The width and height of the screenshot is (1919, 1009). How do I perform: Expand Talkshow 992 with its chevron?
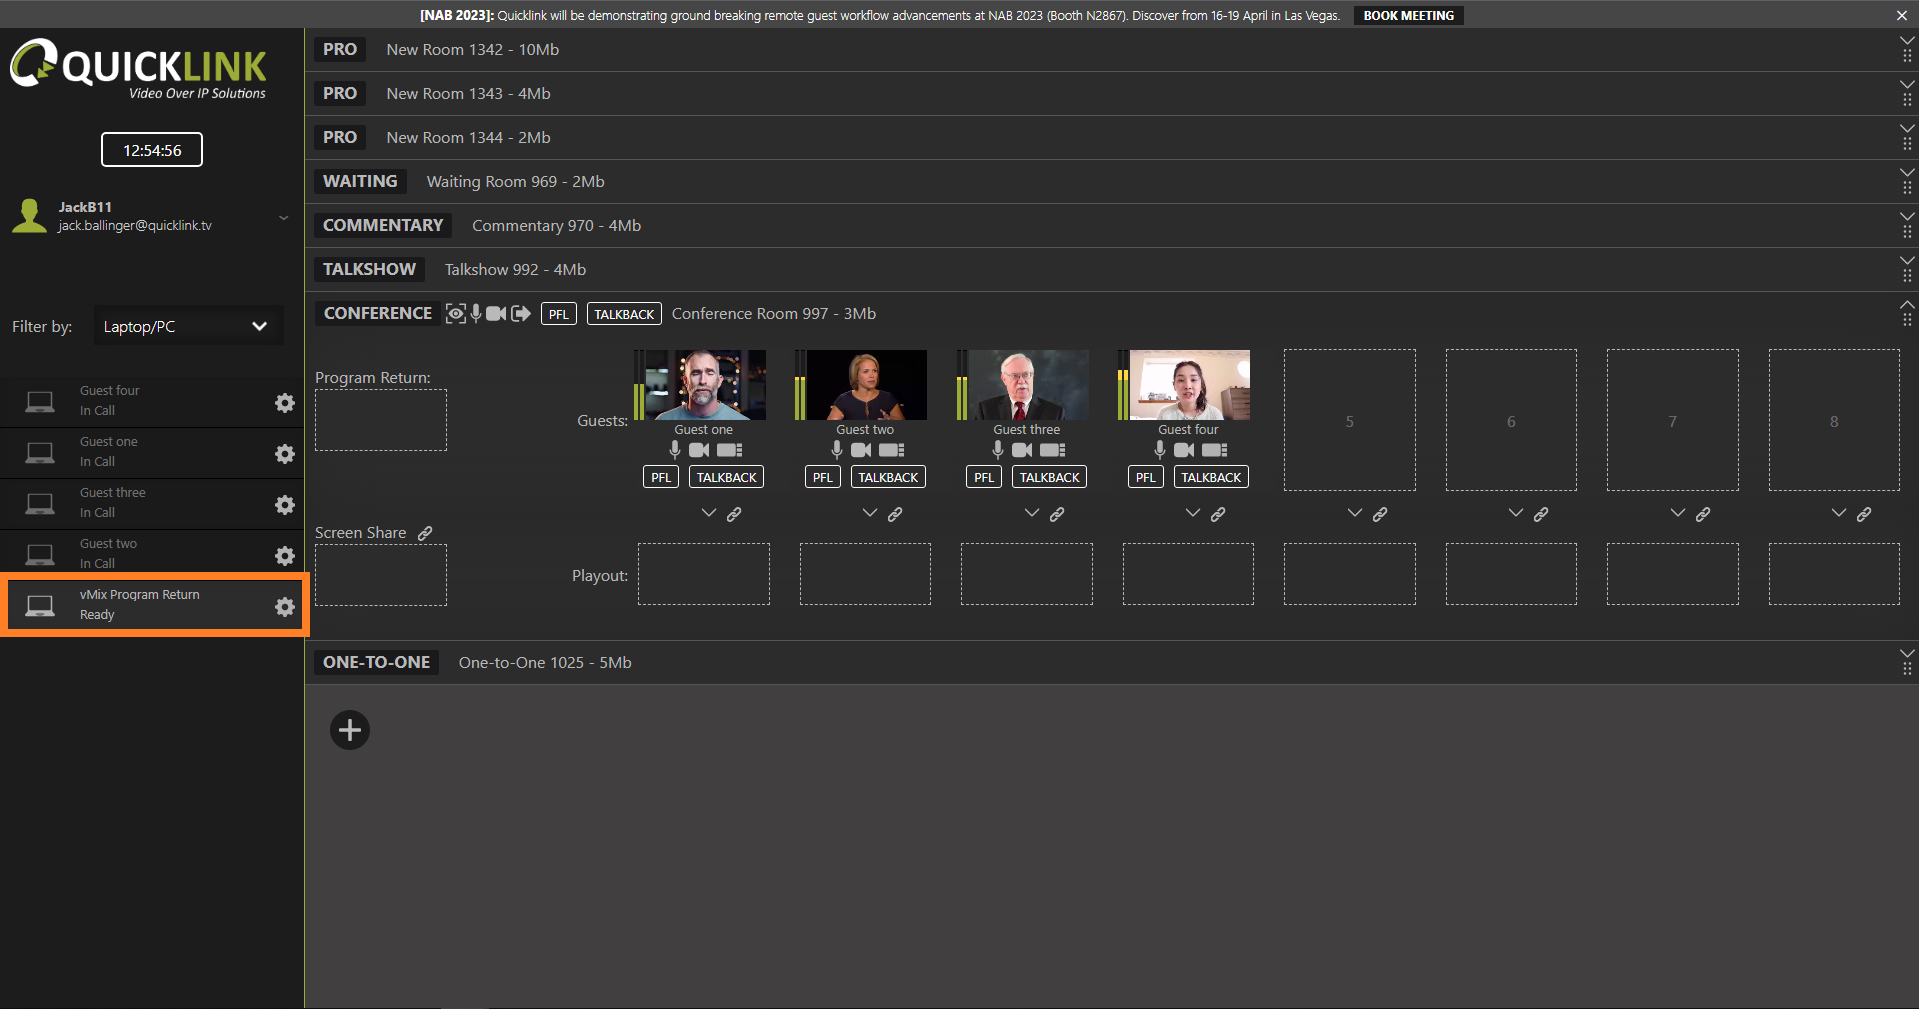point(1907,260)
